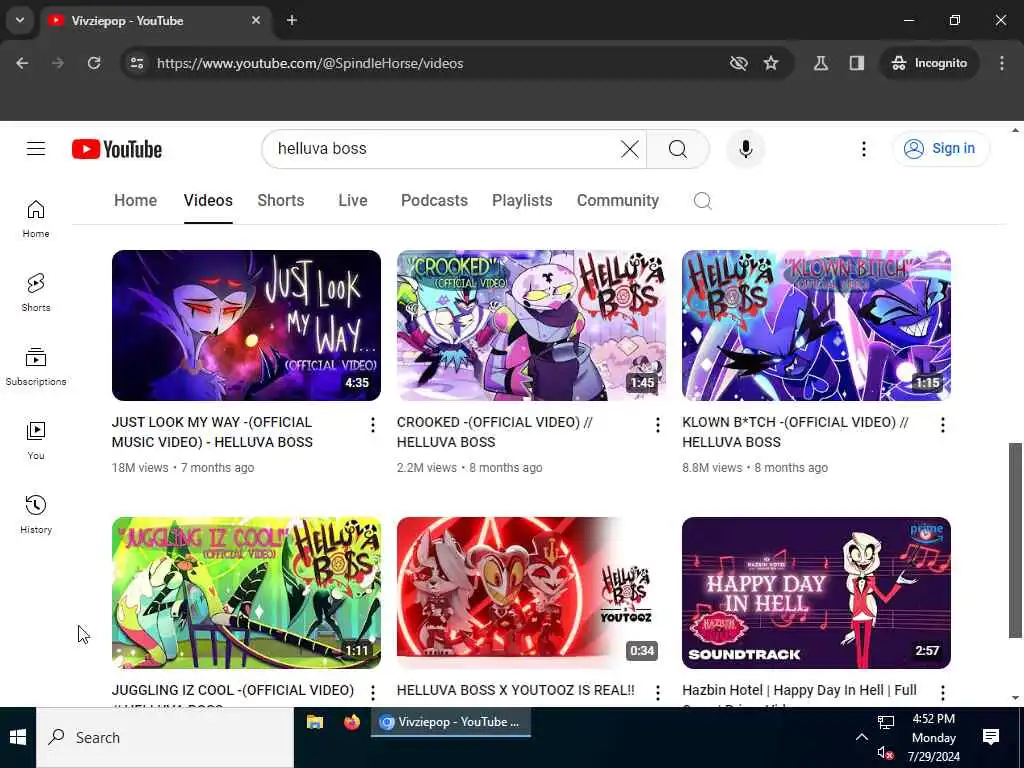Bookmark this page with the star

point(771,63)
